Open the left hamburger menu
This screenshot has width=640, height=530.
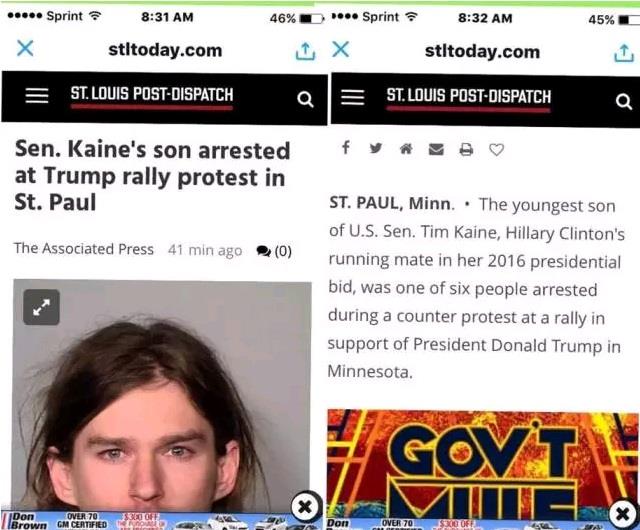[37, 96]
